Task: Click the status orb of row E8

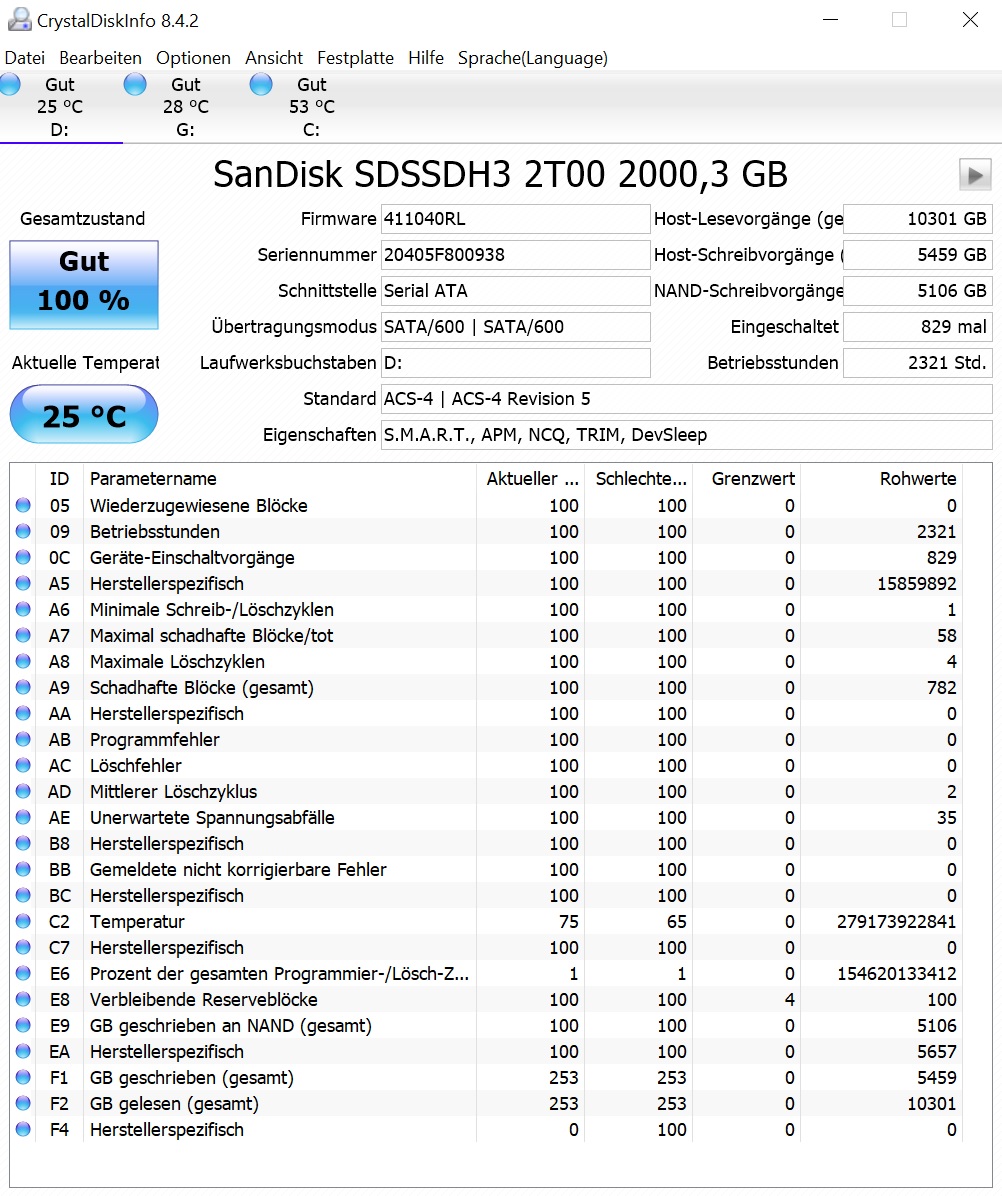Action: tap(24, 998)
